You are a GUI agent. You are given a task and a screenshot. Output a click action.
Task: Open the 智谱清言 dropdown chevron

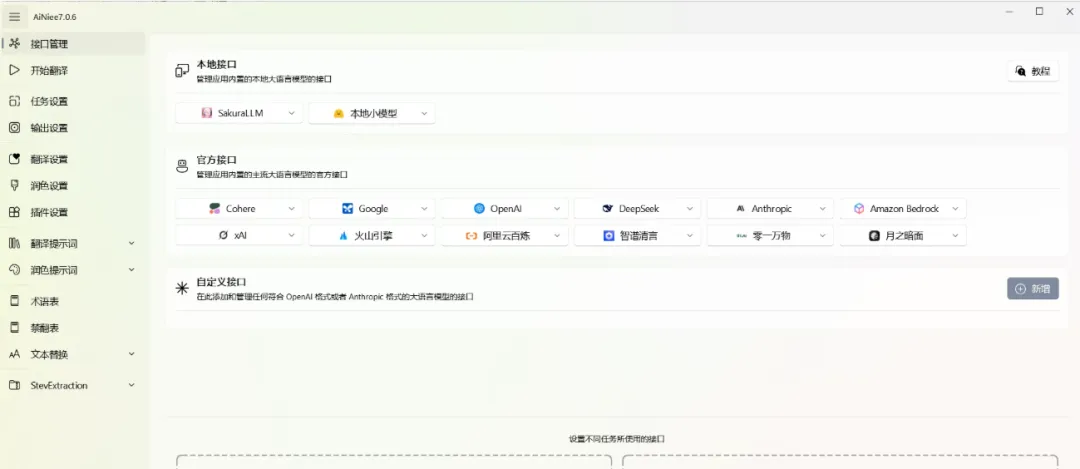pos(689,236)
